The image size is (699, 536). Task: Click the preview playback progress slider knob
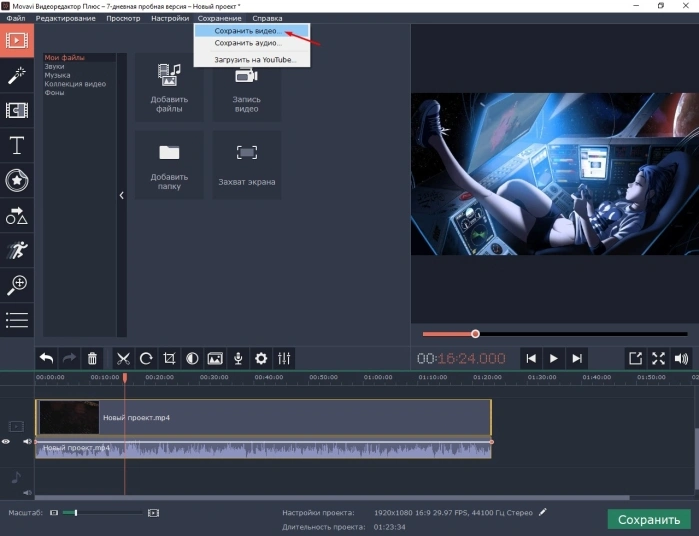(x=475, y=334)
